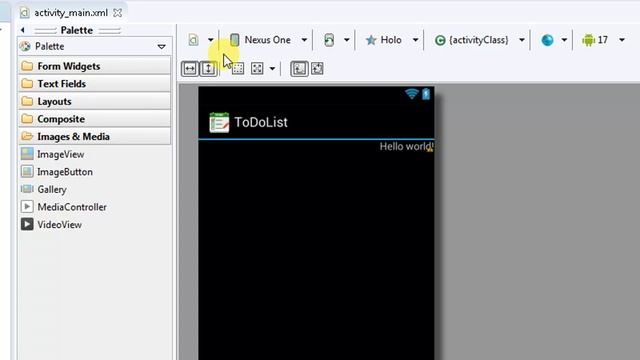Click the MediaController play icon

point(27,207)
